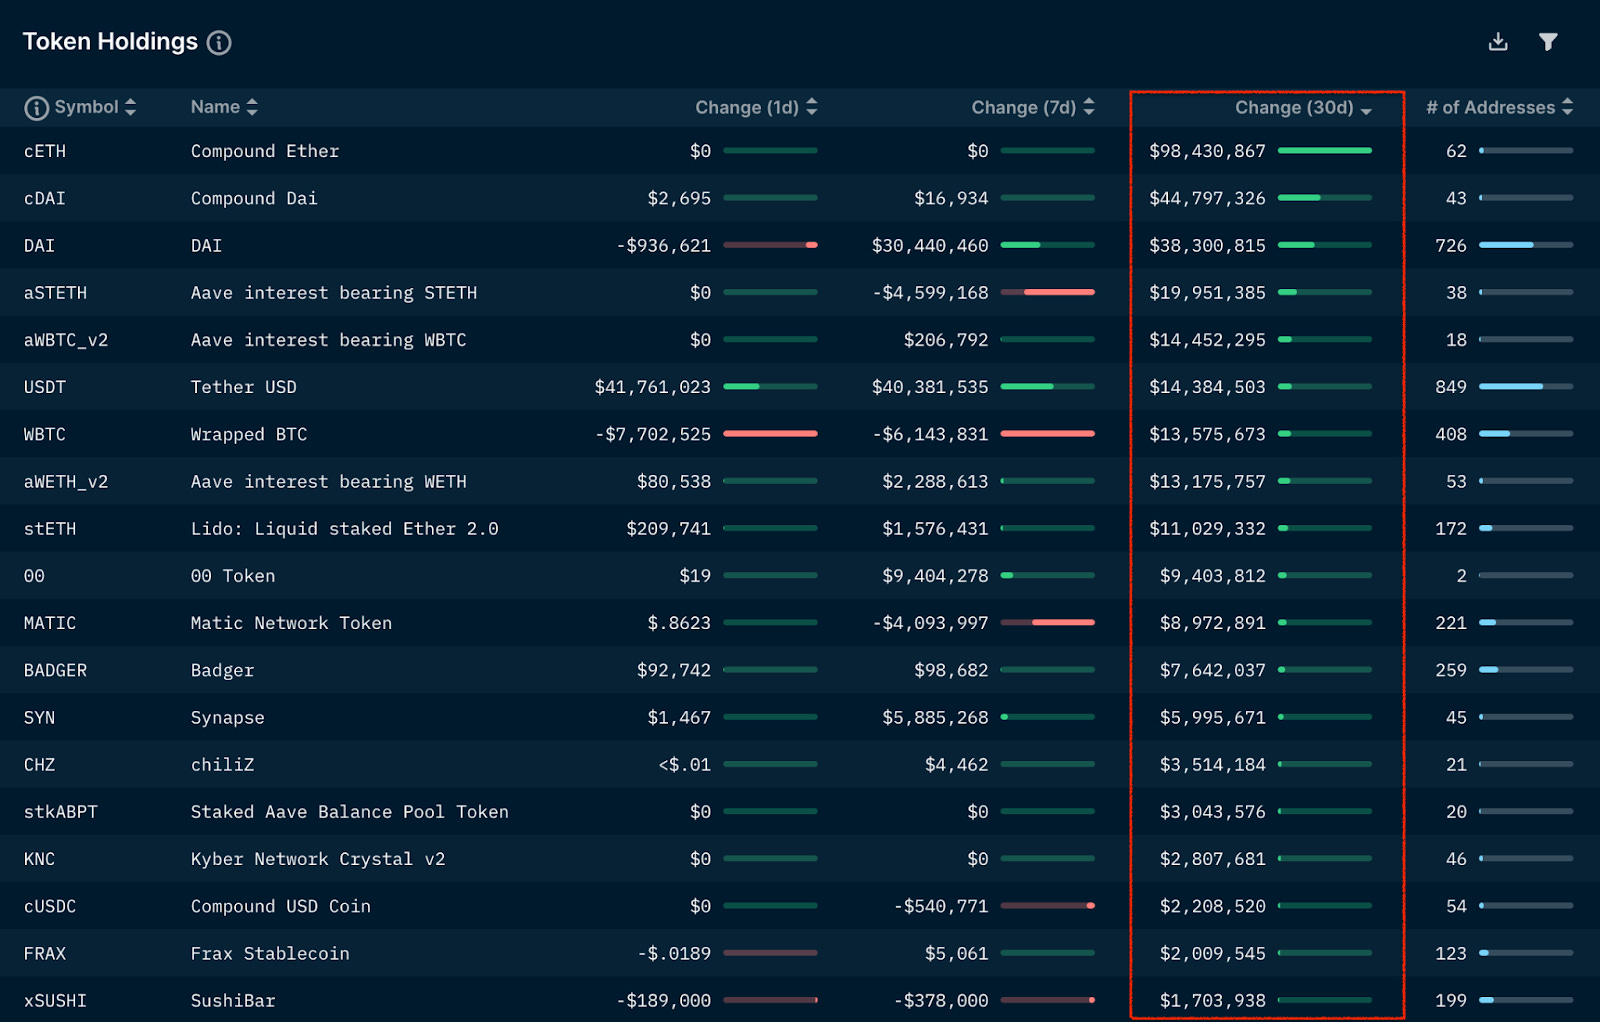Select the KNC symbol cell

point(40,859)
